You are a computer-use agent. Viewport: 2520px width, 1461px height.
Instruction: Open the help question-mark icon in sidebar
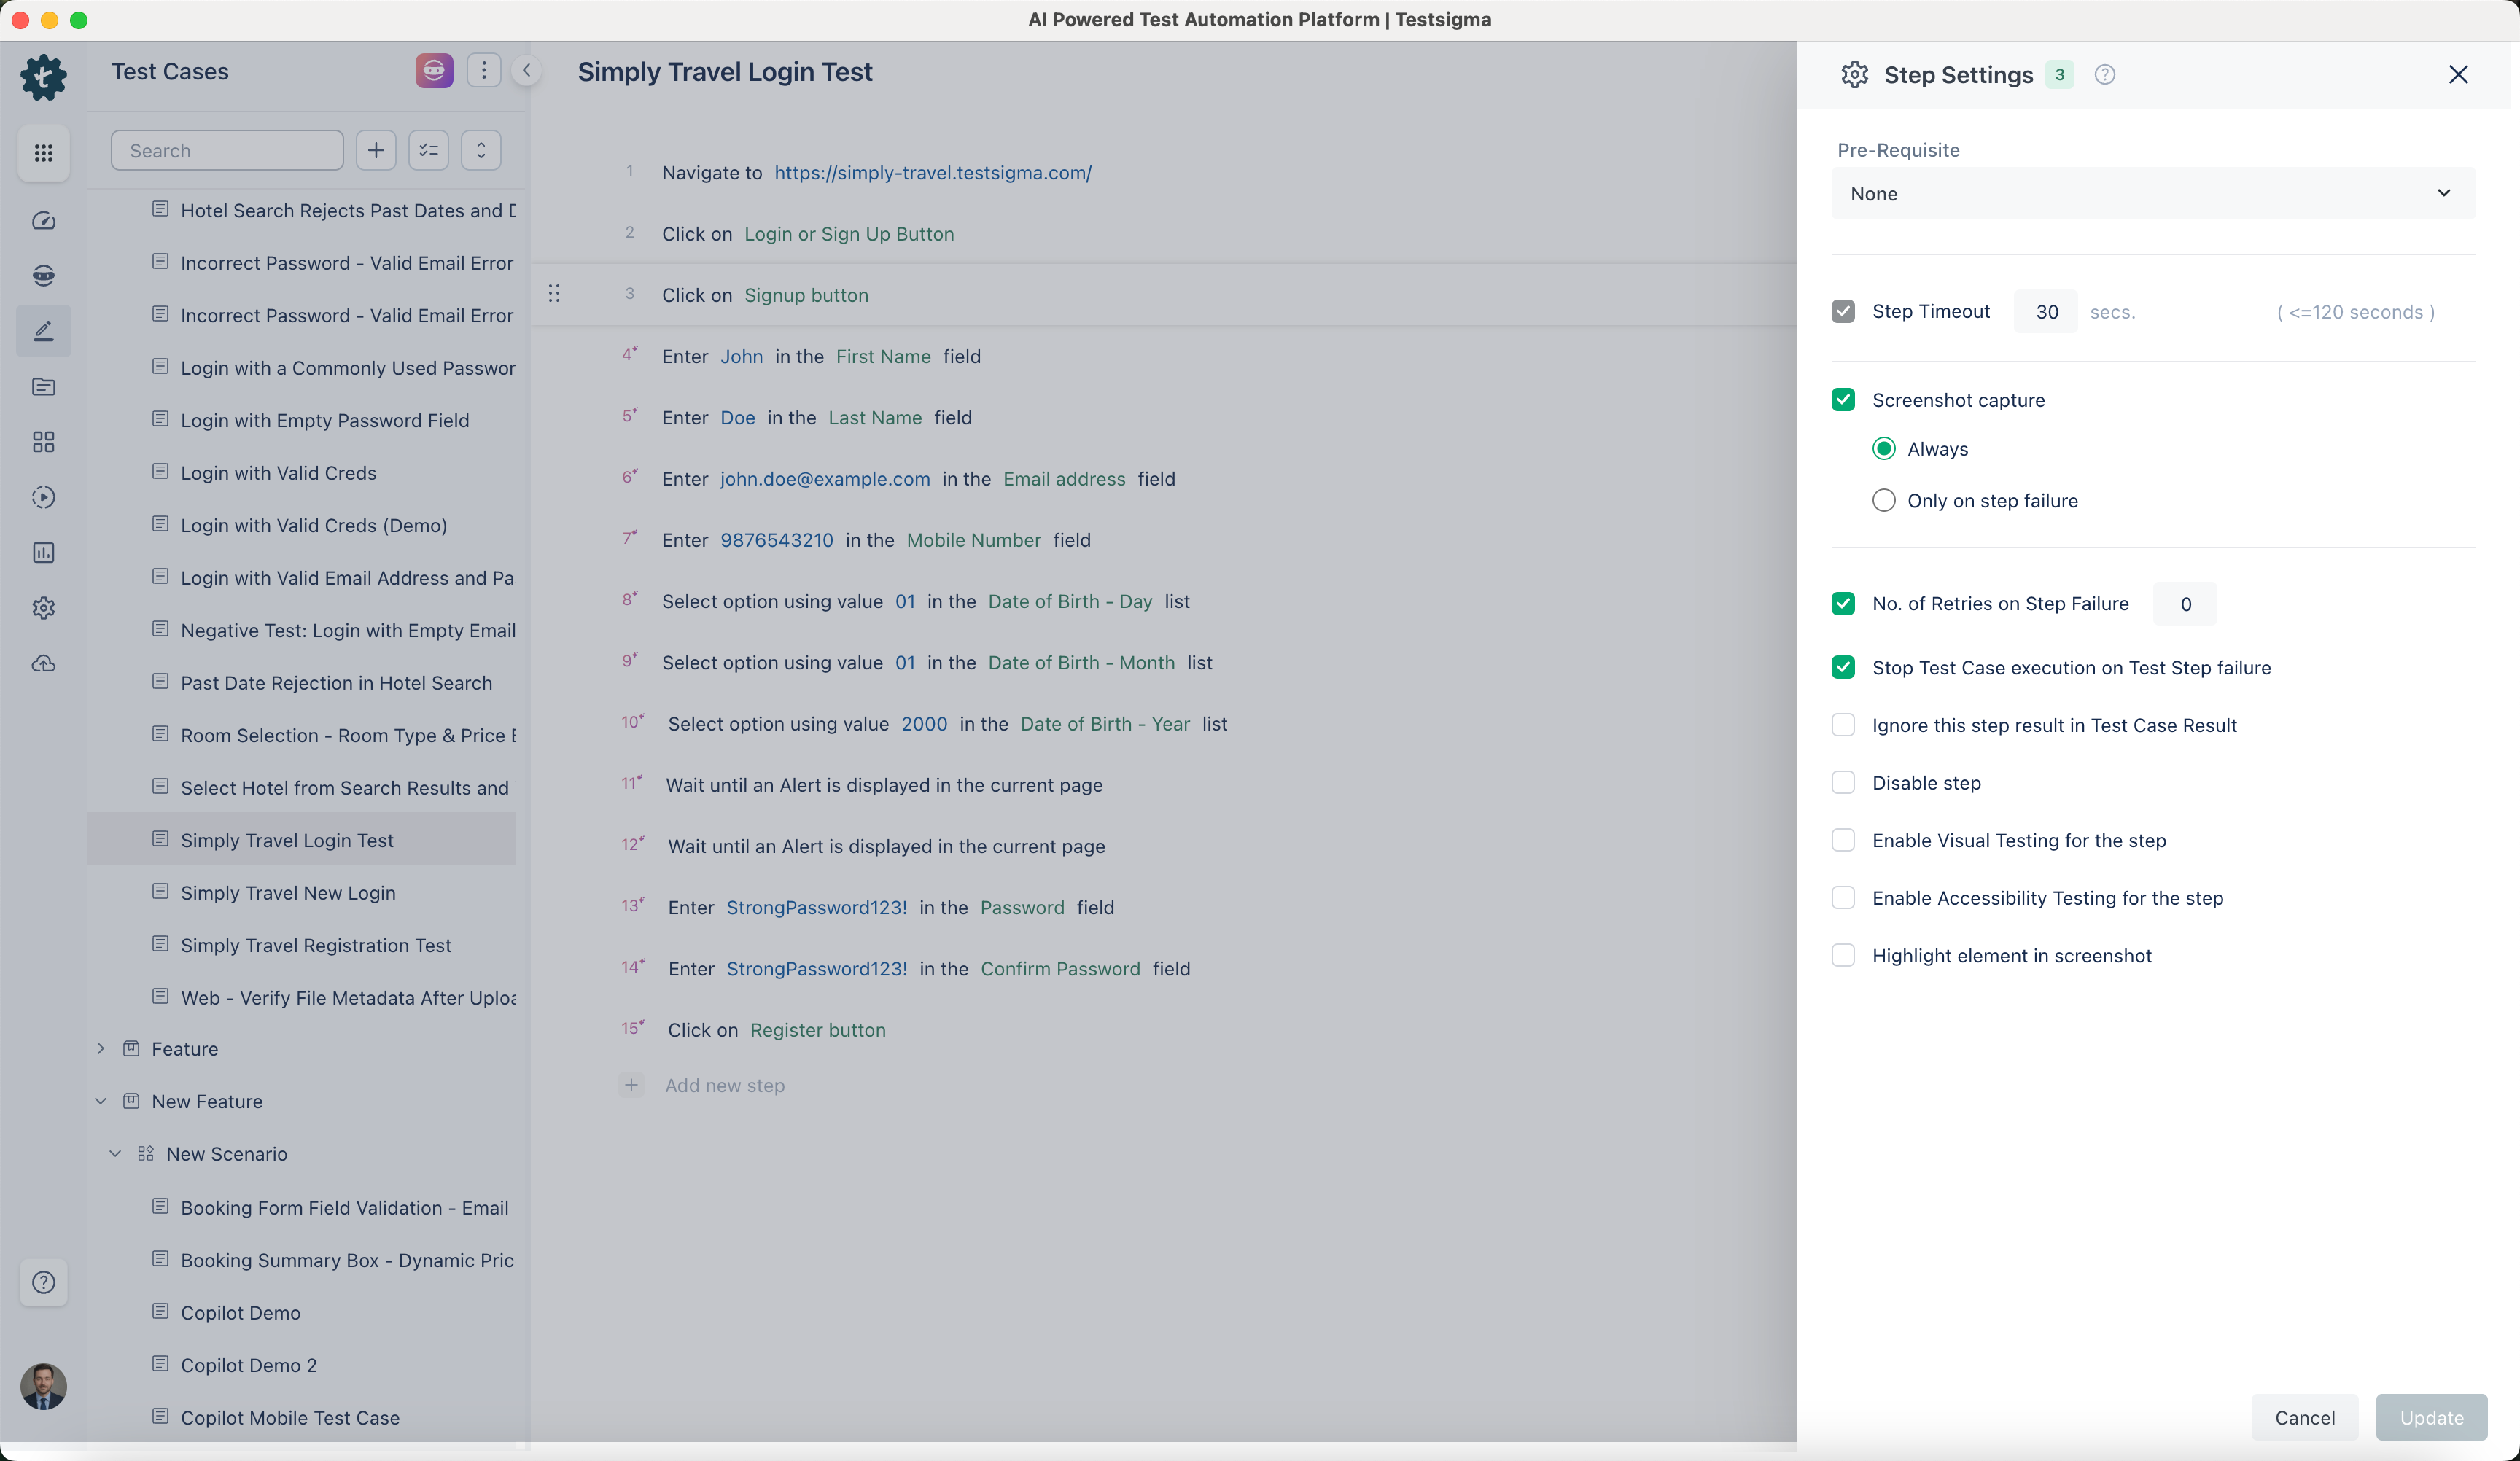(43, 1283)
